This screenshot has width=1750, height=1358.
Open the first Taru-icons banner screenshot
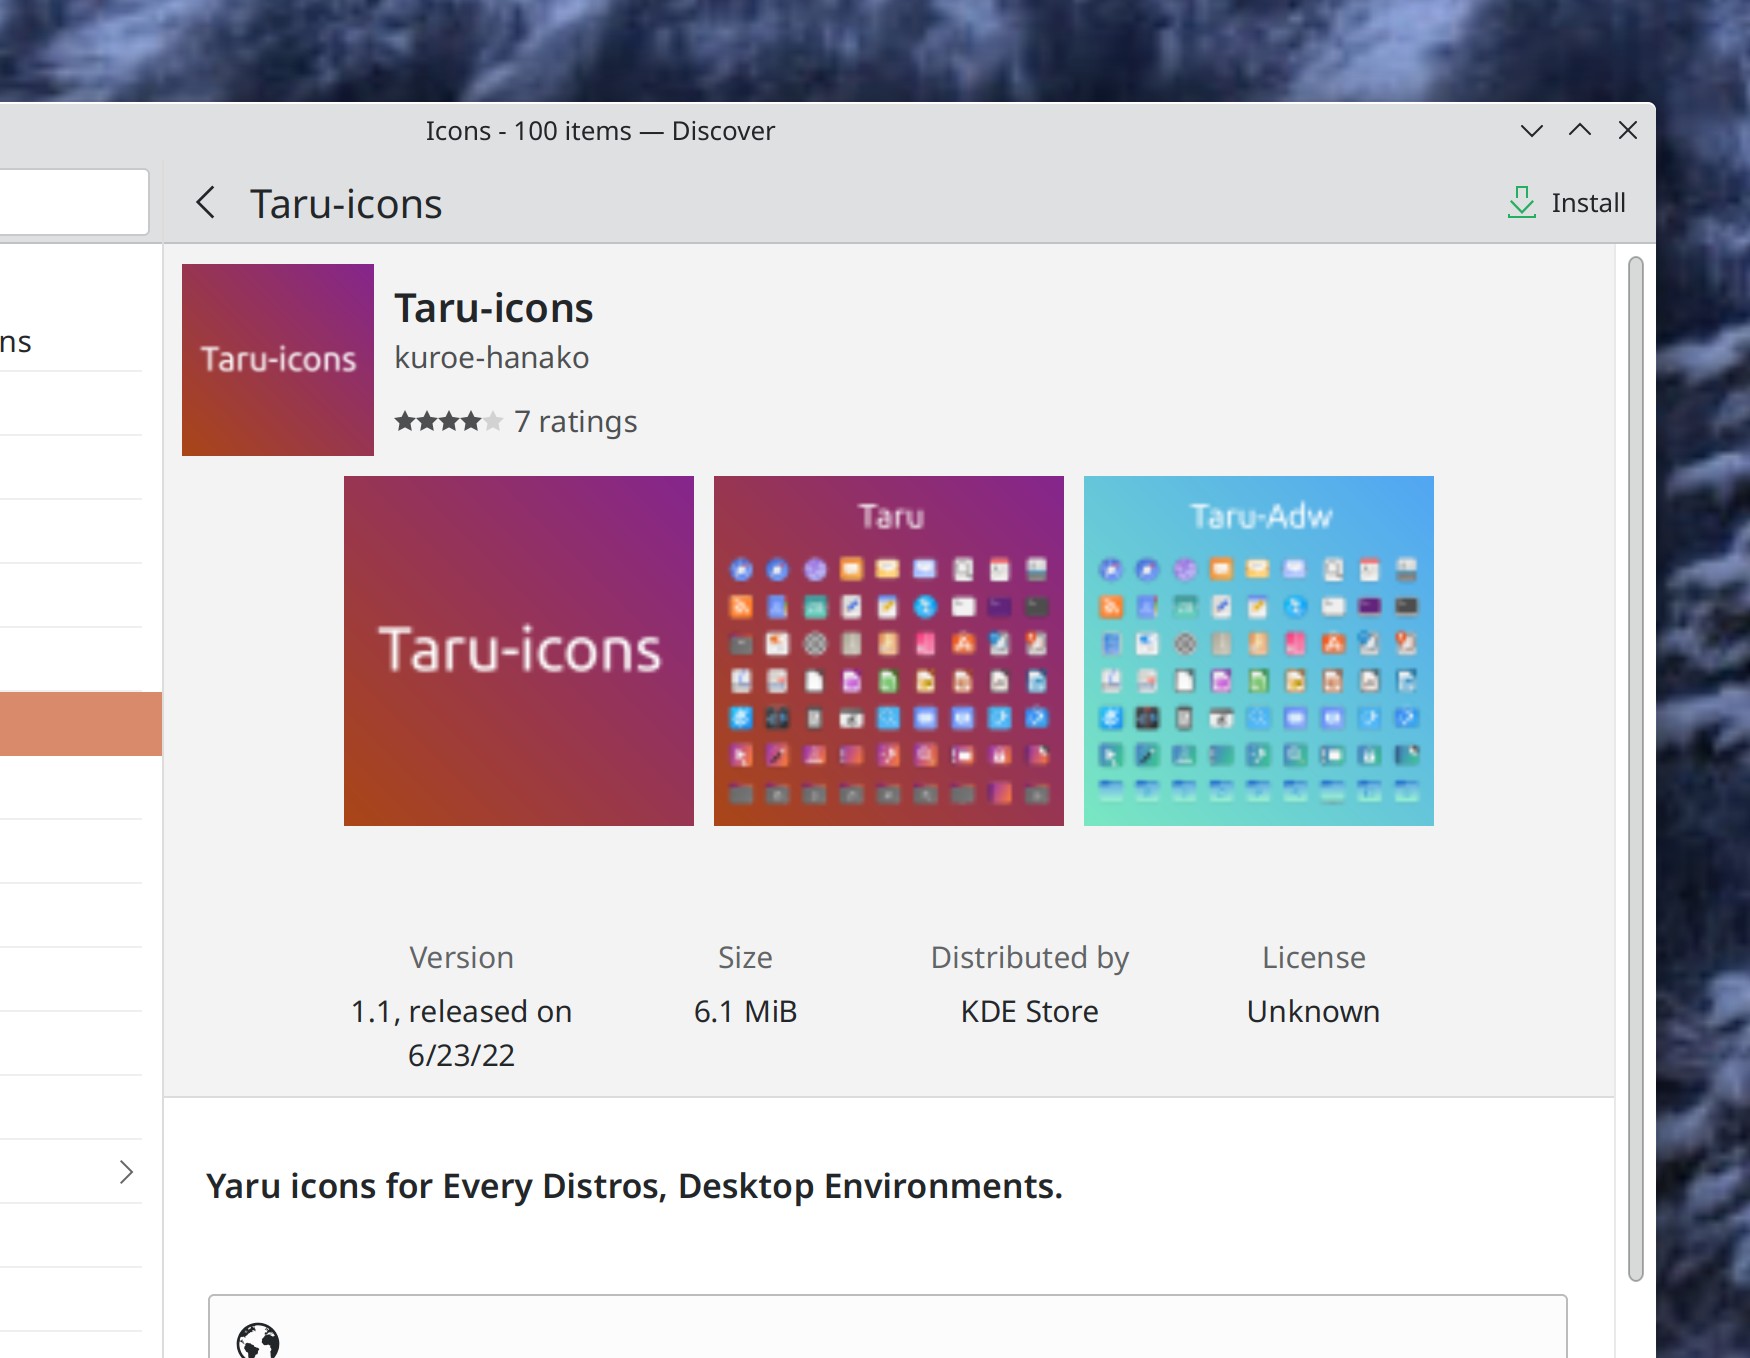(x=519, y=651)
